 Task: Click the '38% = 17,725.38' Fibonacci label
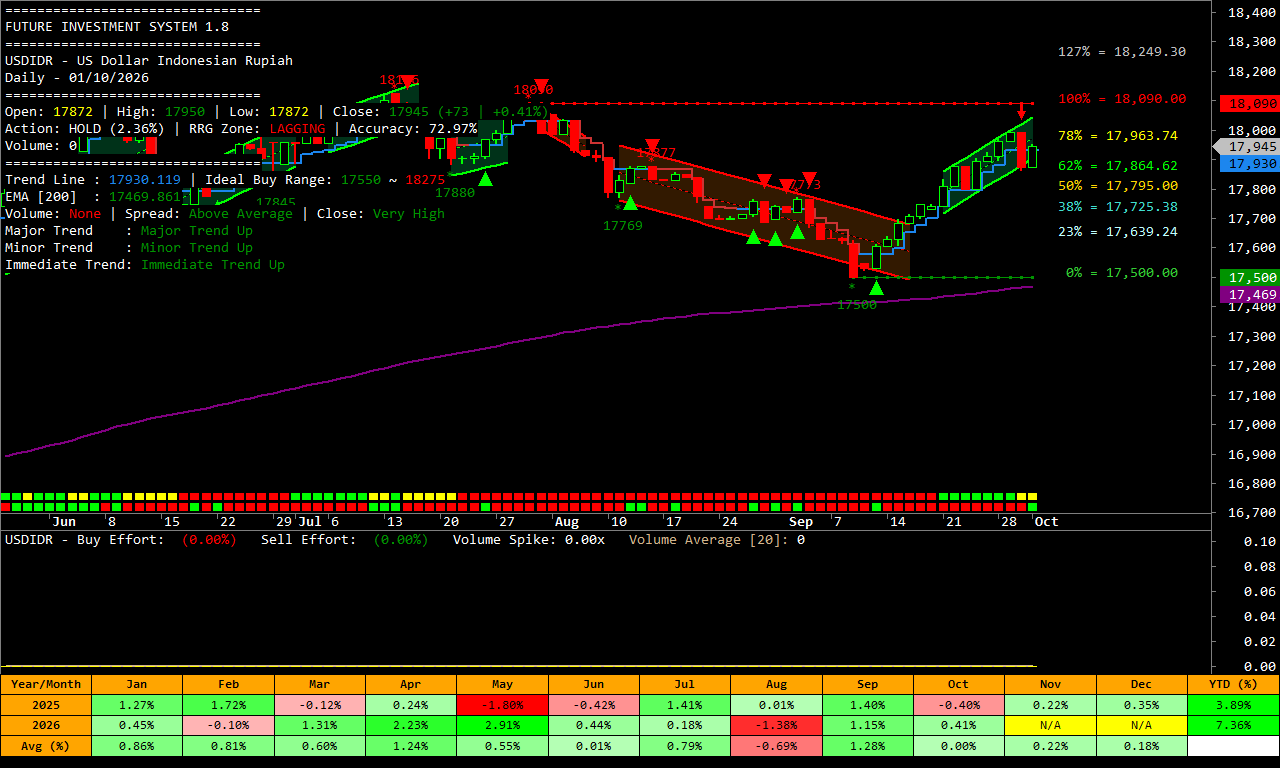(1118, 207)
